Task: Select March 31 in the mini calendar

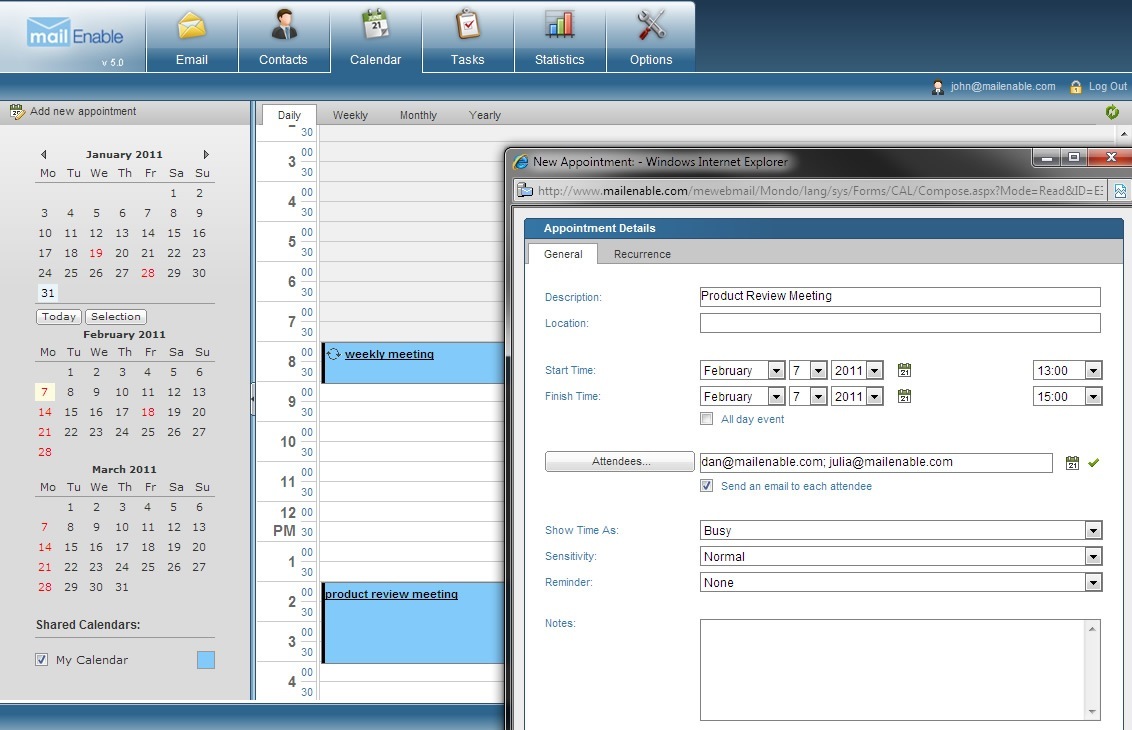Action: pos(122,588)
